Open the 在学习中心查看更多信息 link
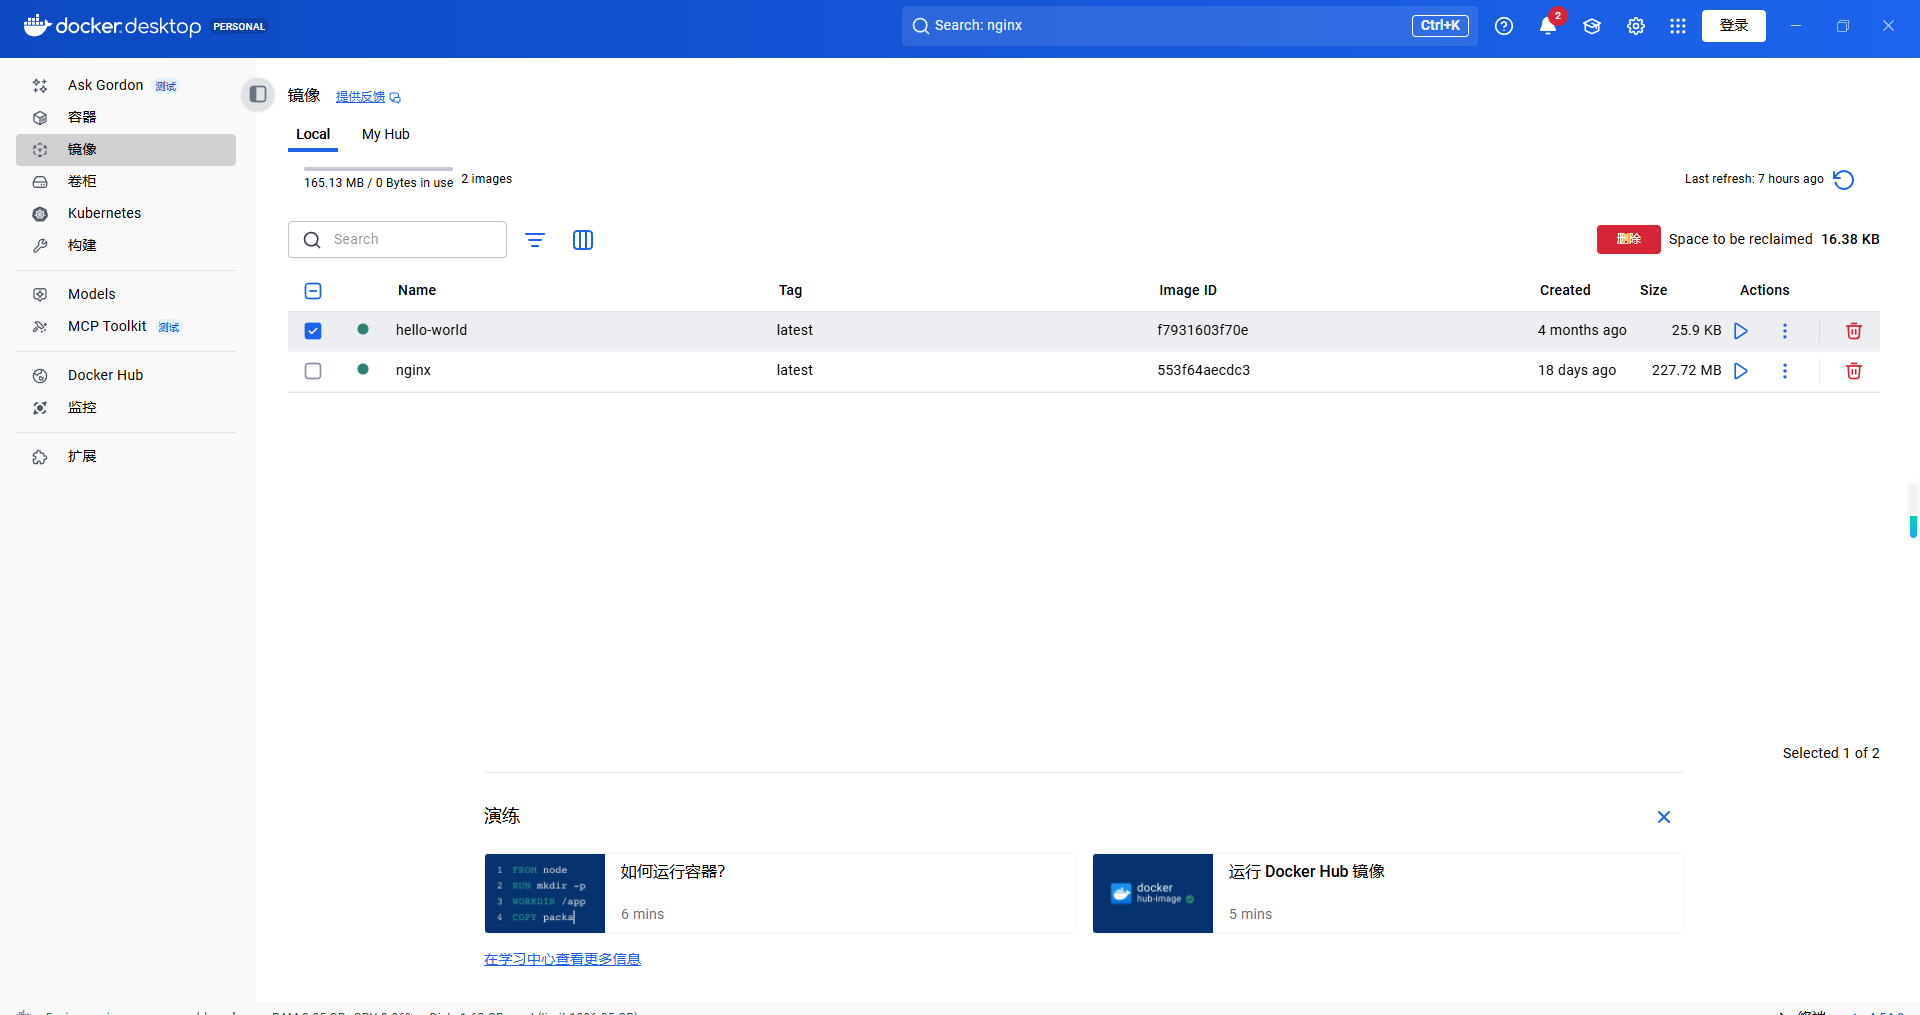 pos(562,960)
